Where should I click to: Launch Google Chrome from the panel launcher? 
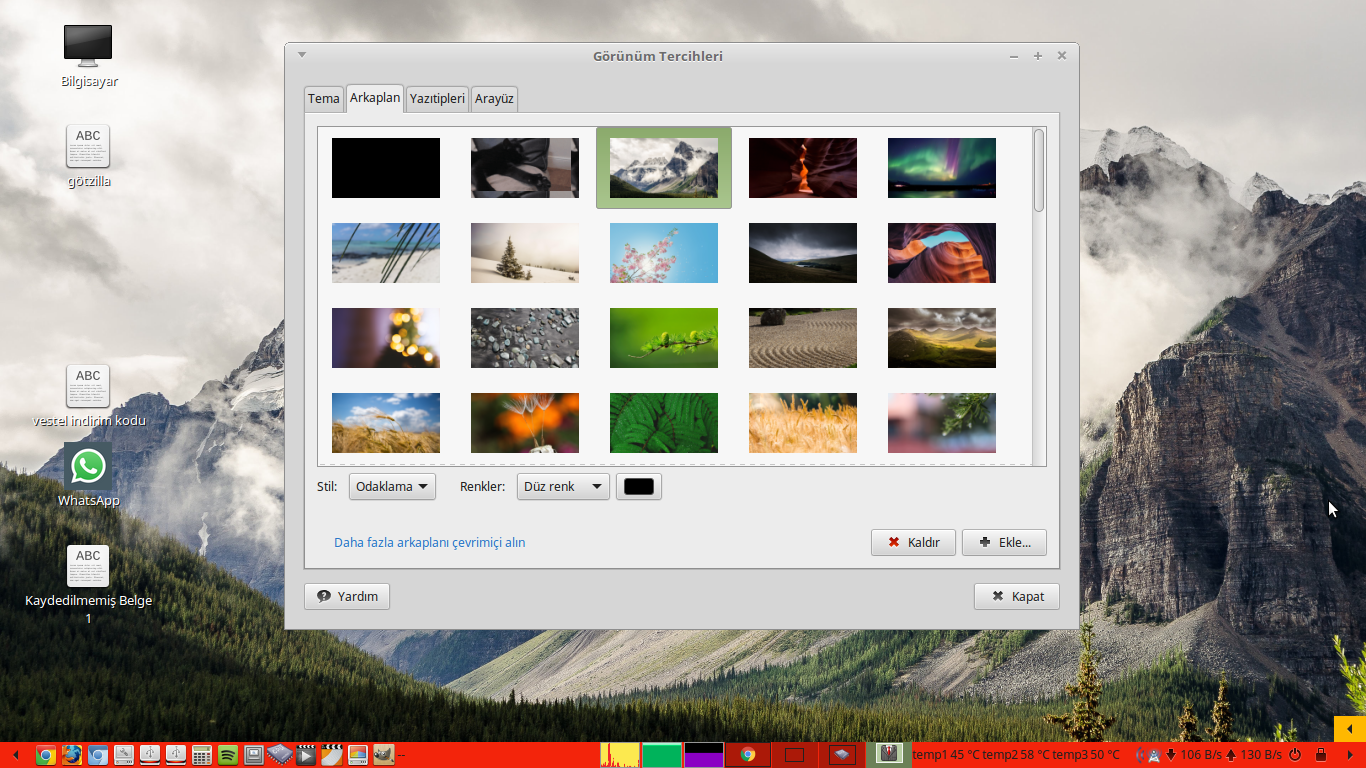(45, 755)
